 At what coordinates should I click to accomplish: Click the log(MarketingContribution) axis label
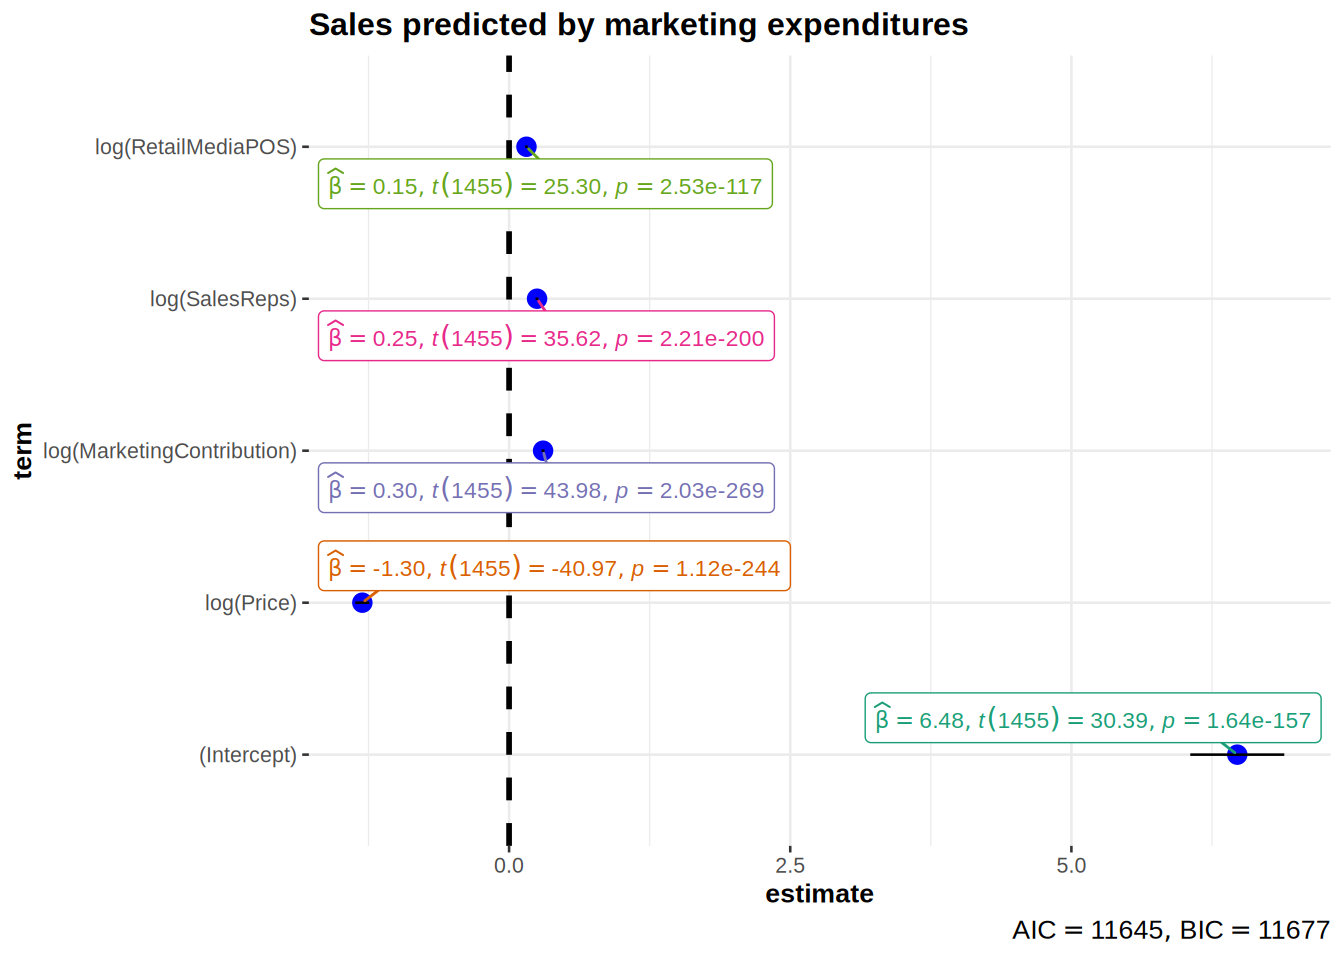coord(170,451)
